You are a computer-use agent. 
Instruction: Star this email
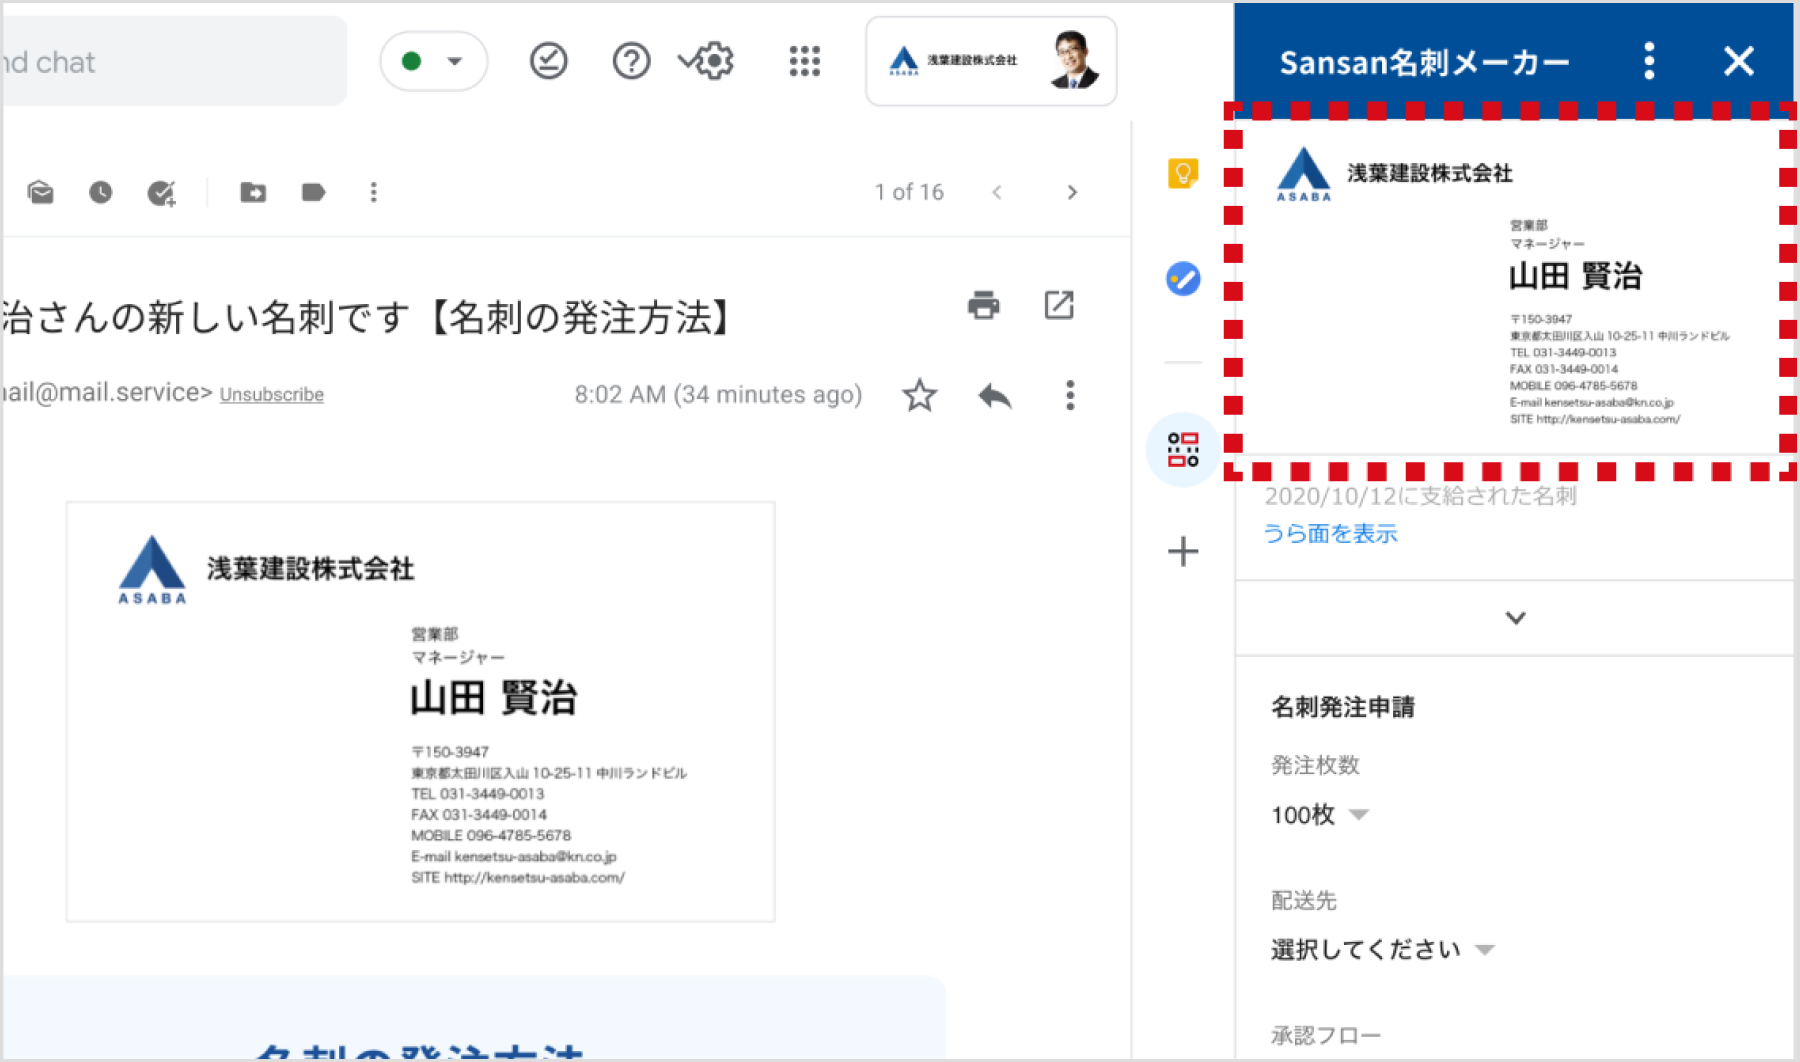click(x=919, y=395)
